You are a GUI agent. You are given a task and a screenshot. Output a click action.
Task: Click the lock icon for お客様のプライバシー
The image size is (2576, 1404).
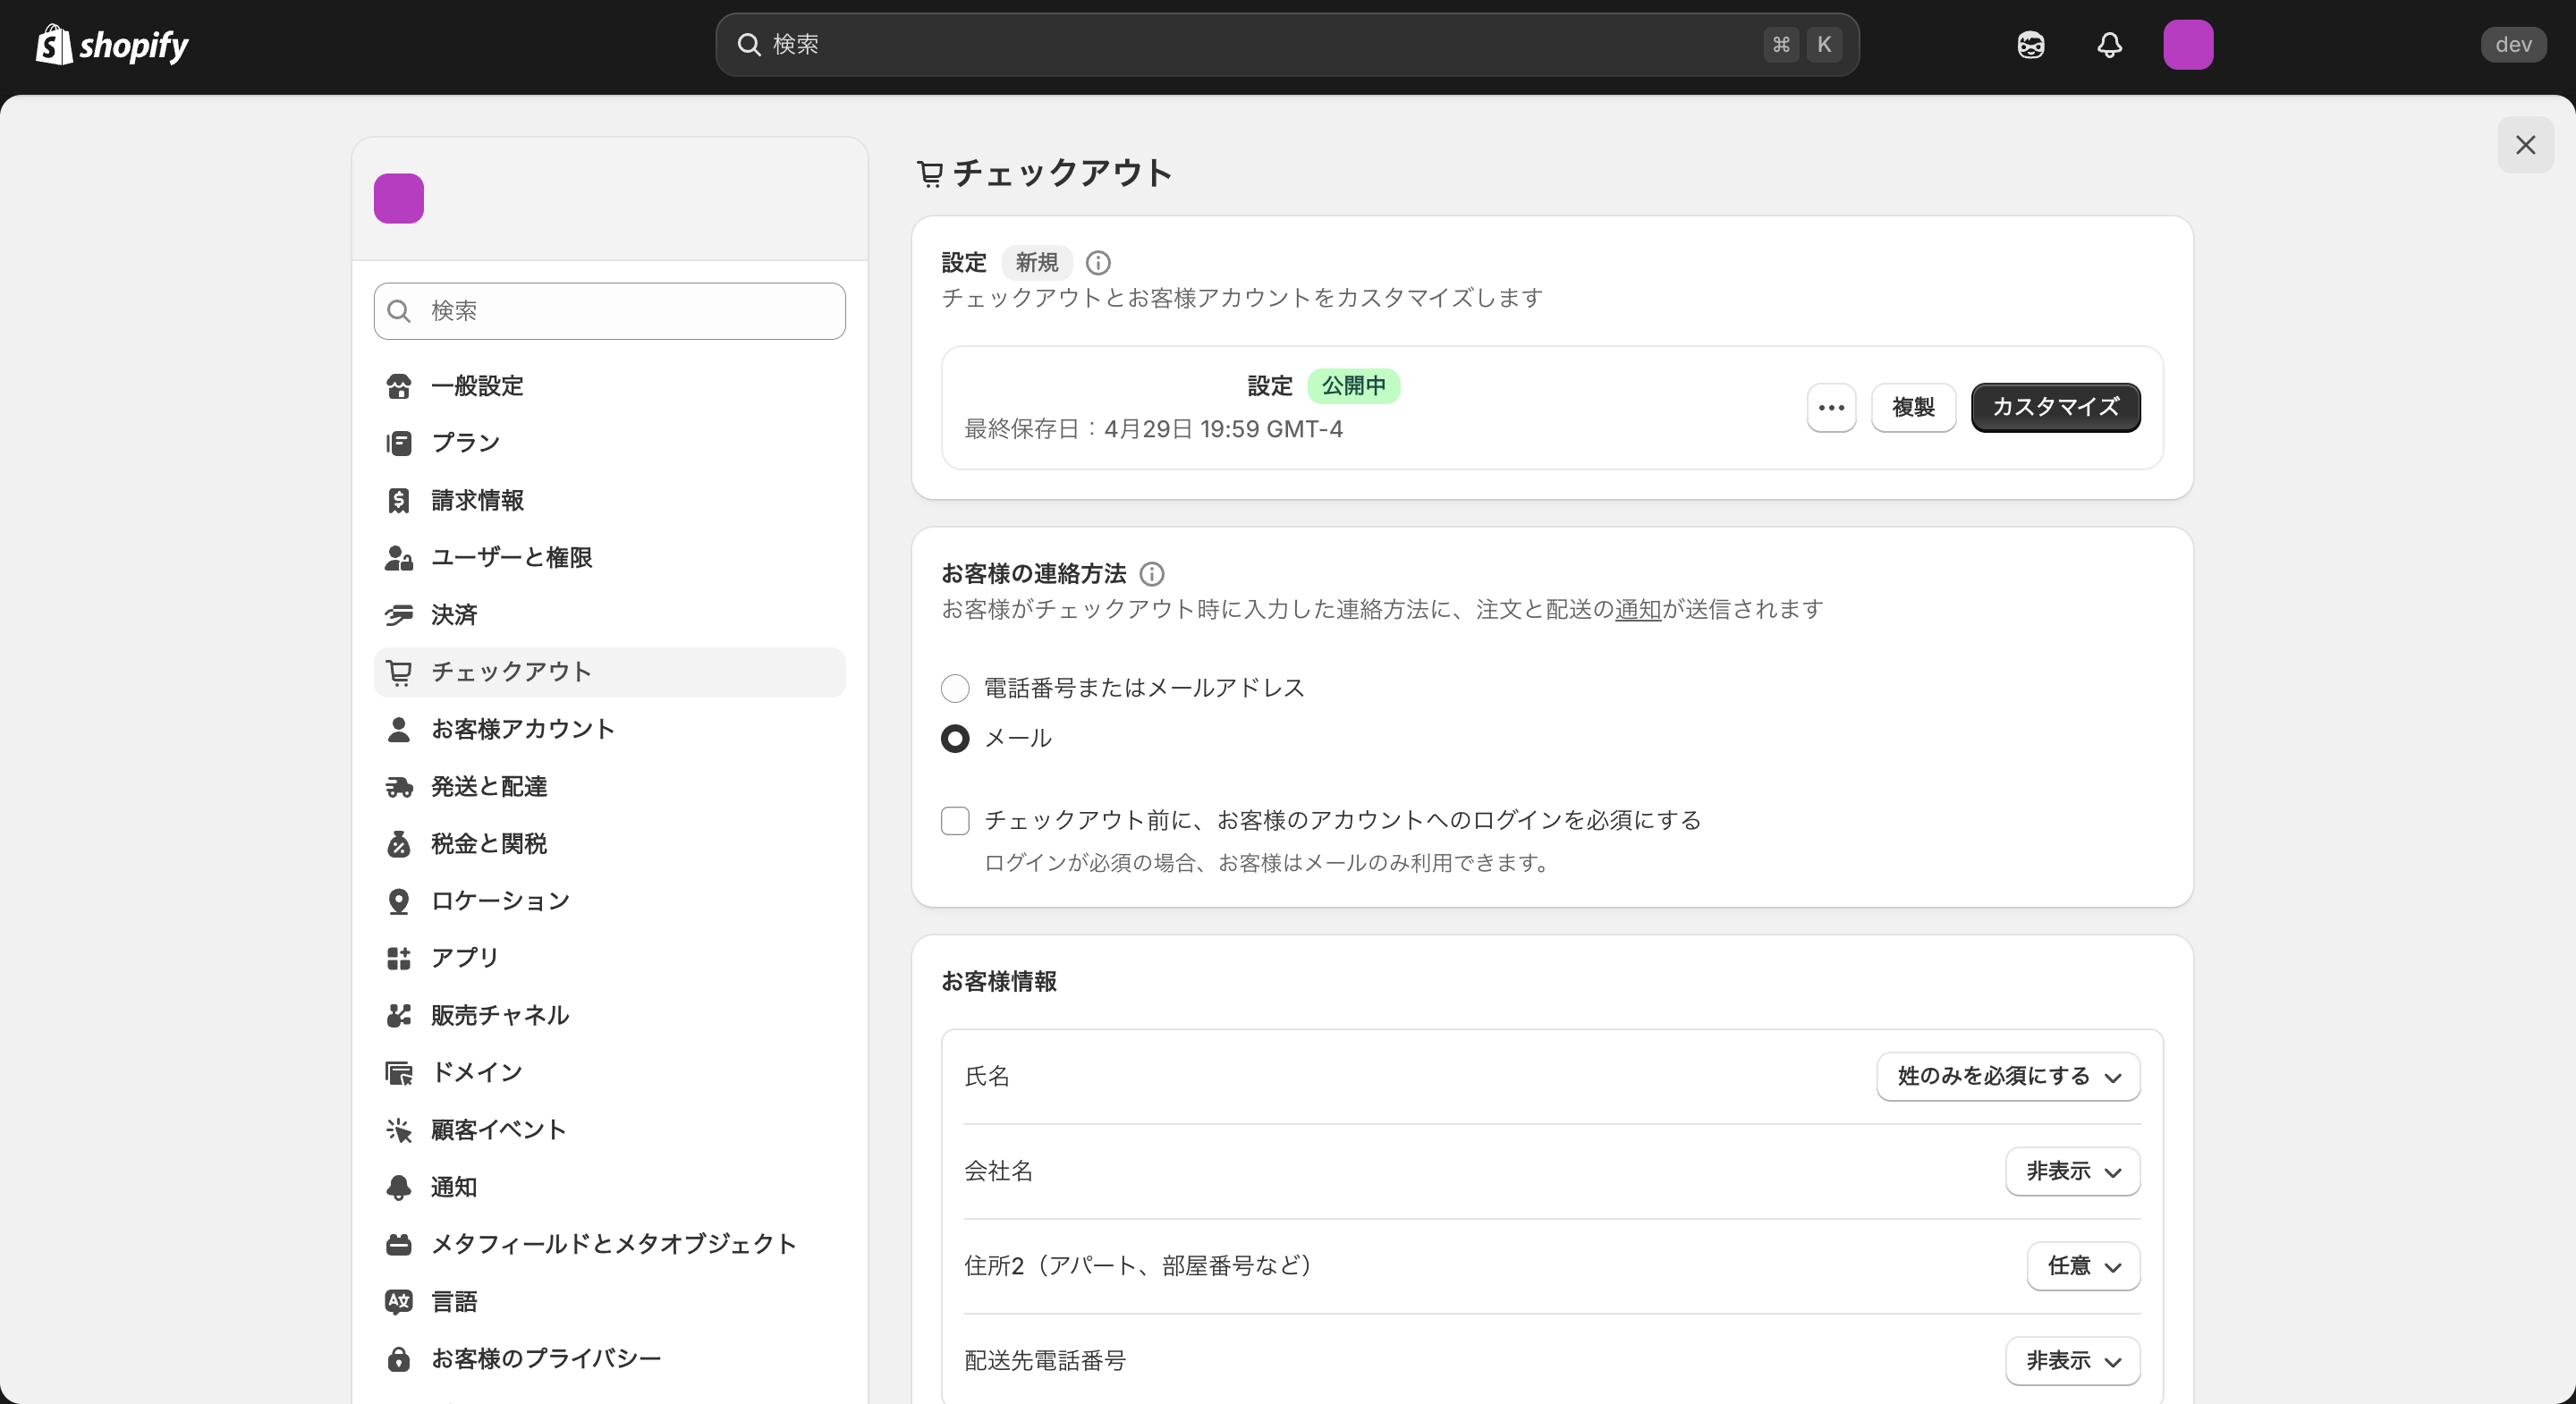(x=399, y=1358)
